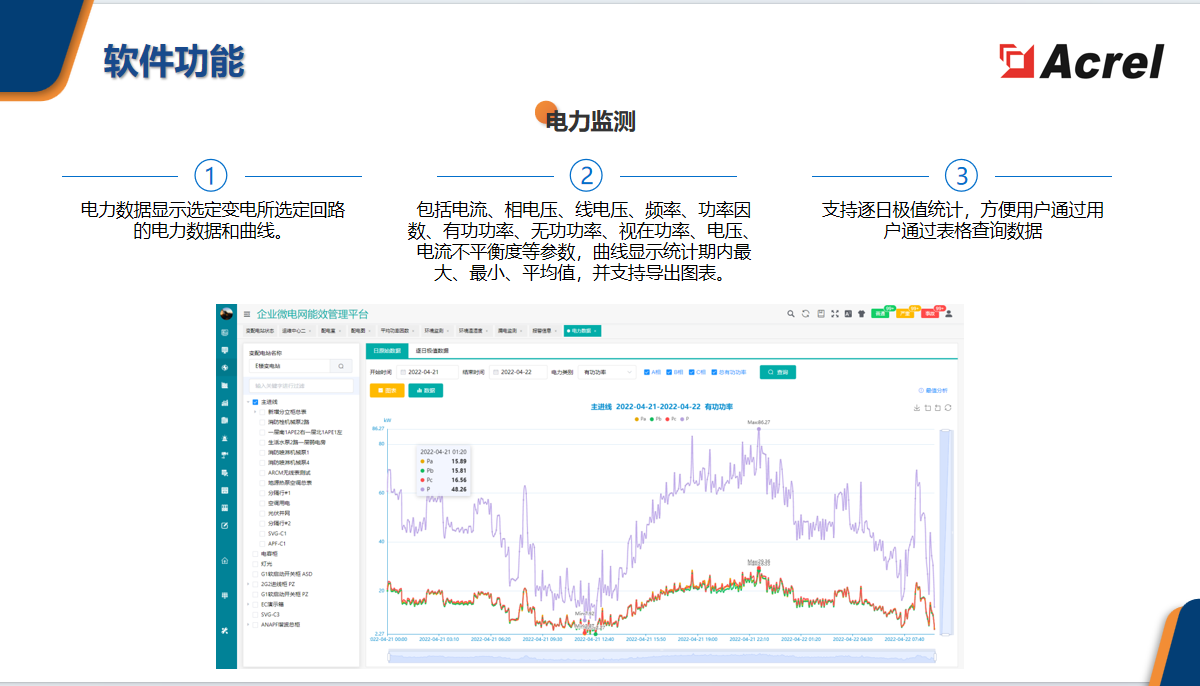Click the restore refresh icon above the chart
This screenshot has width=1200, height=686.
tap(948, 408)
